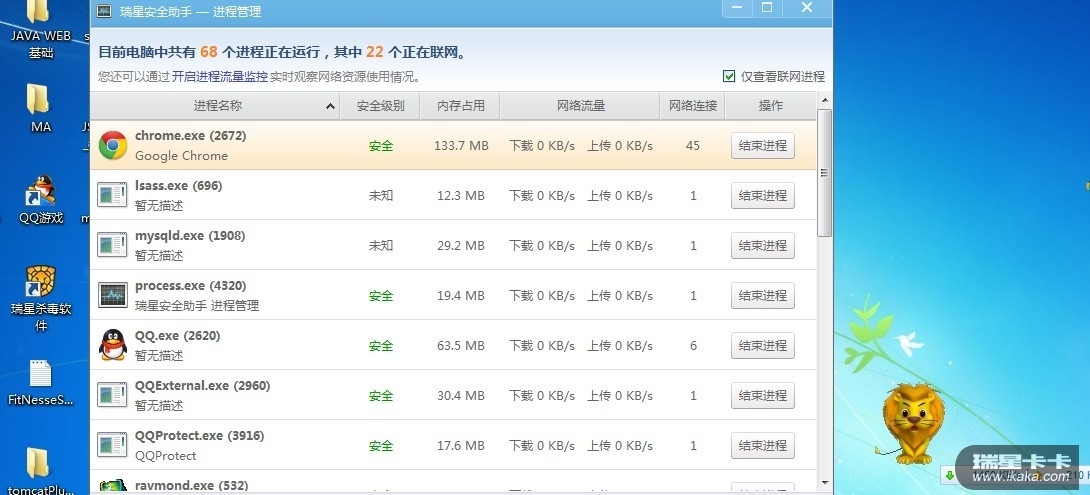
Task: Sort by the 网络流量 column header
Action: click(580, 106)
